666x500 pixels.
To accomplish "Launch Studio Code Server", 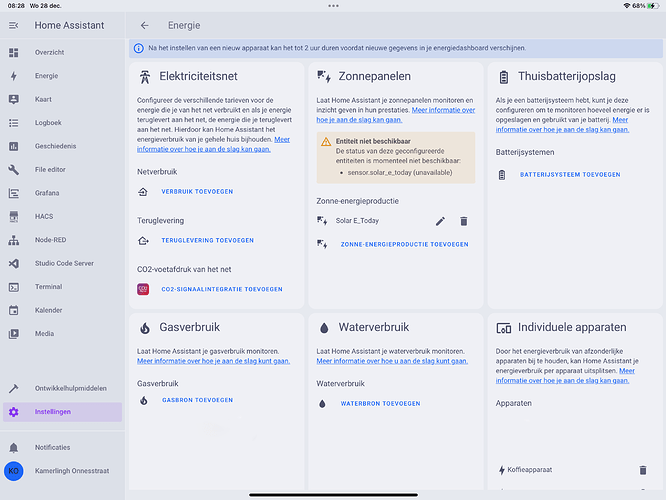I will coord(64,263).
